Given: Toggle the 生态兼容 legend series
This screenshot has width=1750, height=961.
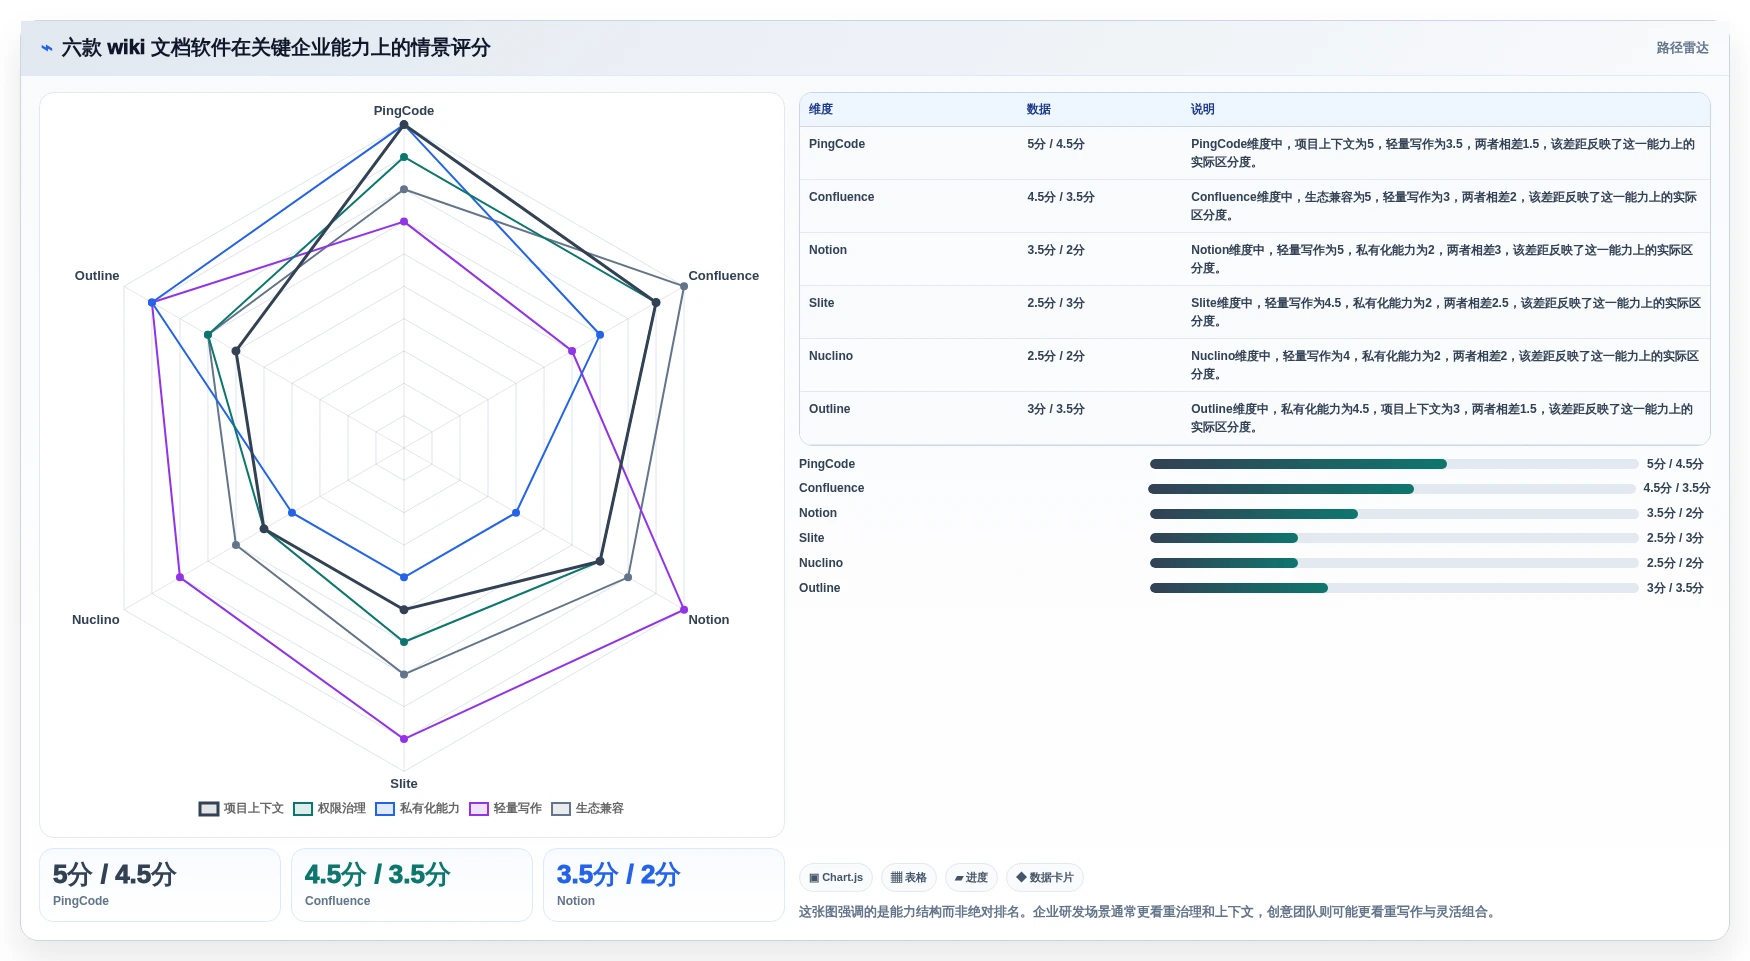Looking at the screenshot, I should pos(587,808).
